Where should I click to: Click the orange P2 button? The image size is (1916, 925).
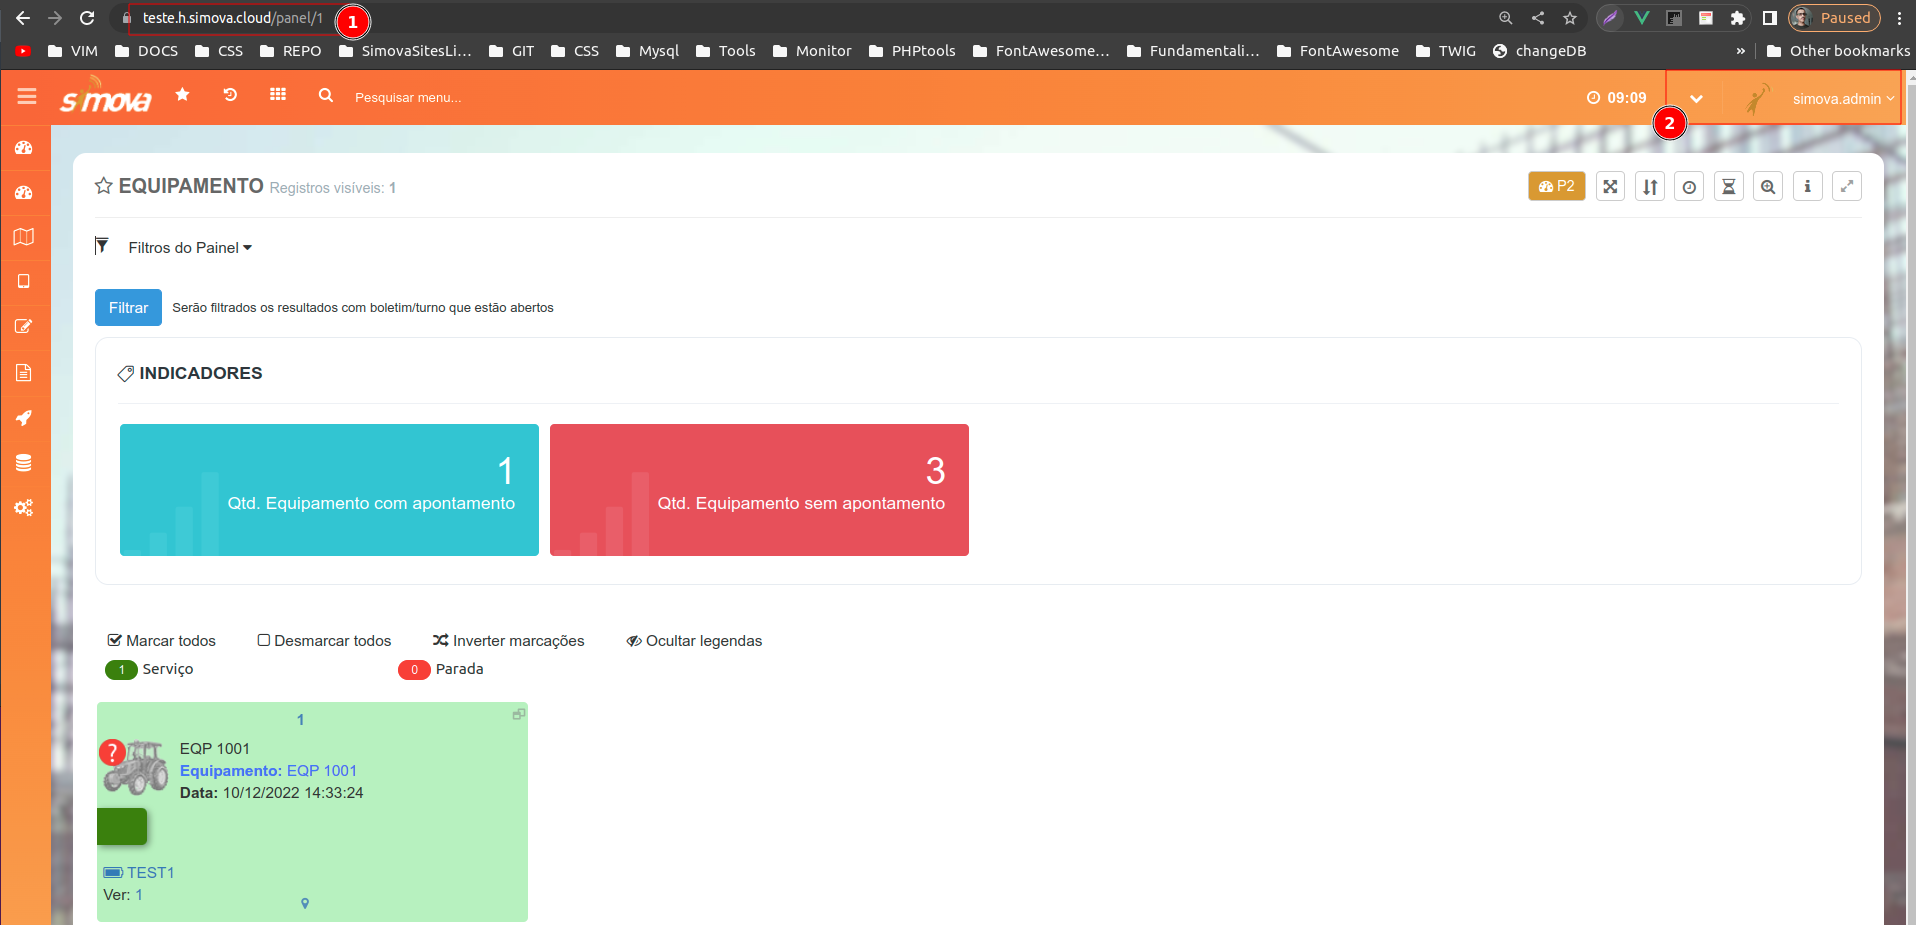(x=1556, y=187)
